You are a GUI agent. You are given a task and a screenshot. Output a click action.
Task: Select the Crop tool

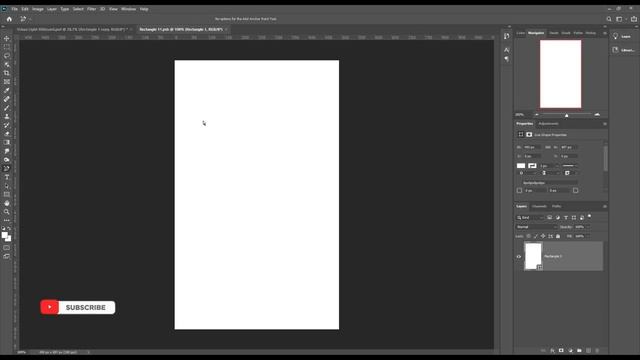click(x=7, y=73)
